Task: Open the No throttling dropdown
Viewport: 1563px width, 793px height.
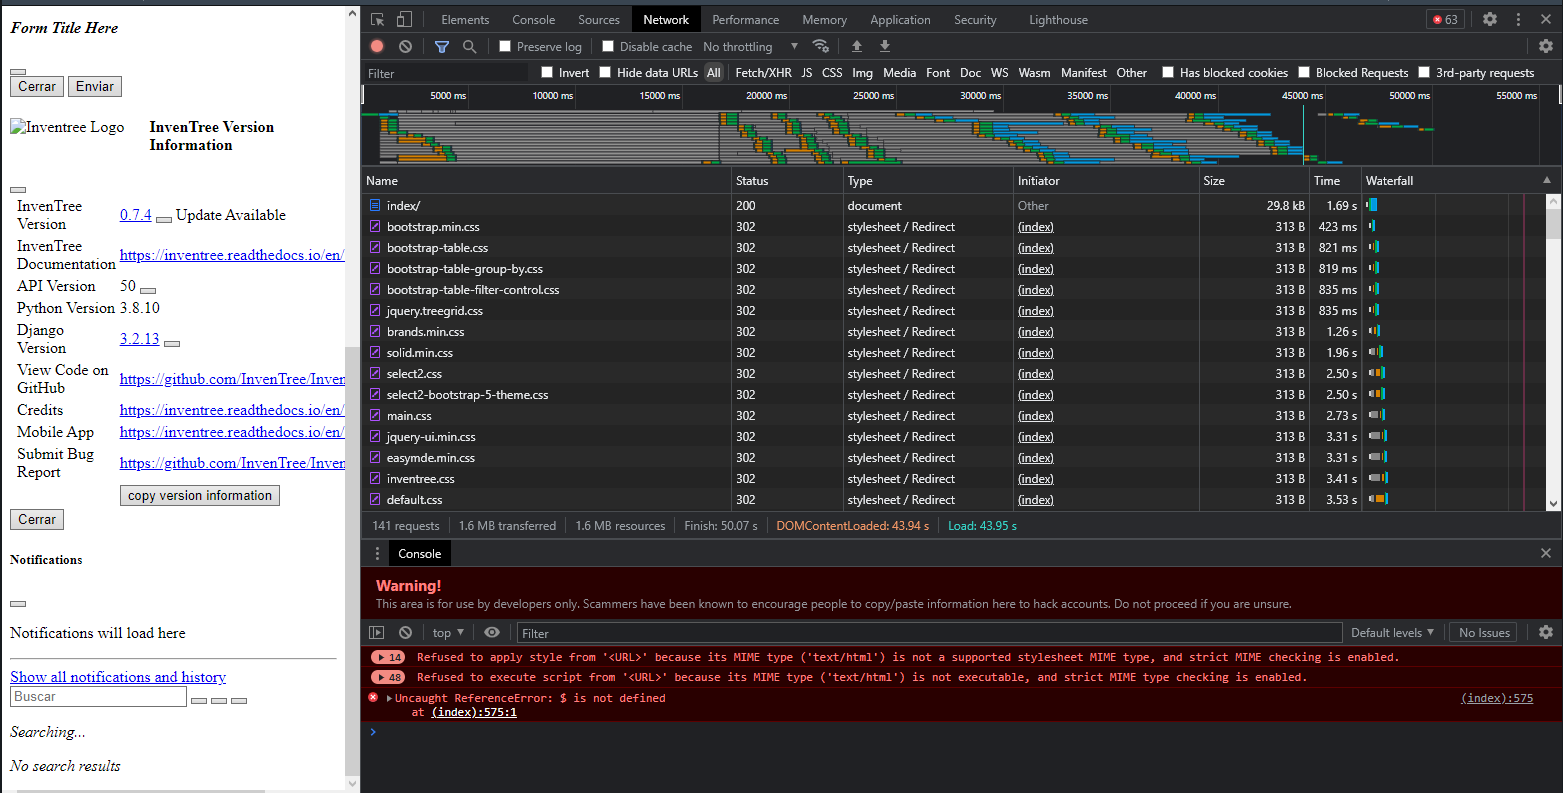Action: point(746,46)
